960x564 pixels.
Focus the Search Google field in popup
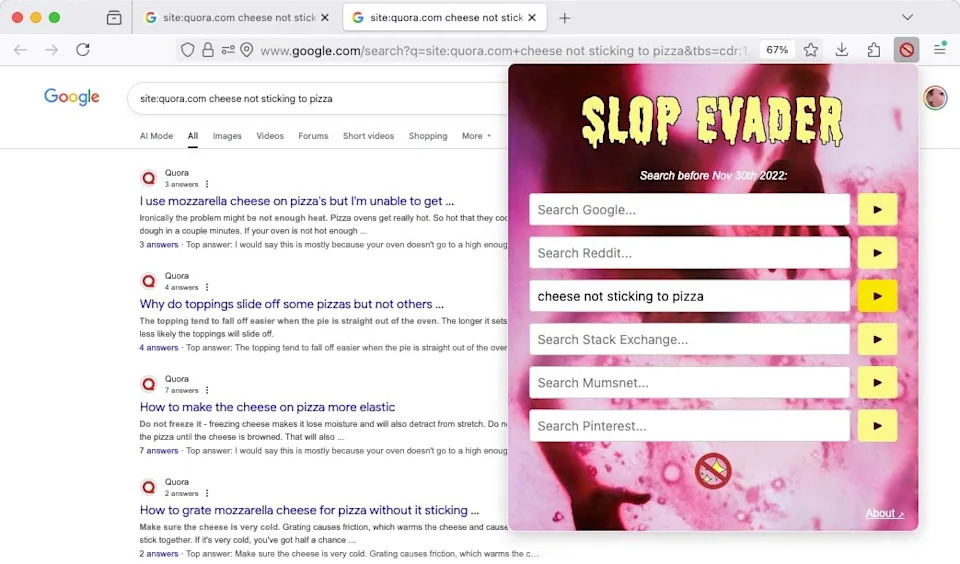point(689,209)
